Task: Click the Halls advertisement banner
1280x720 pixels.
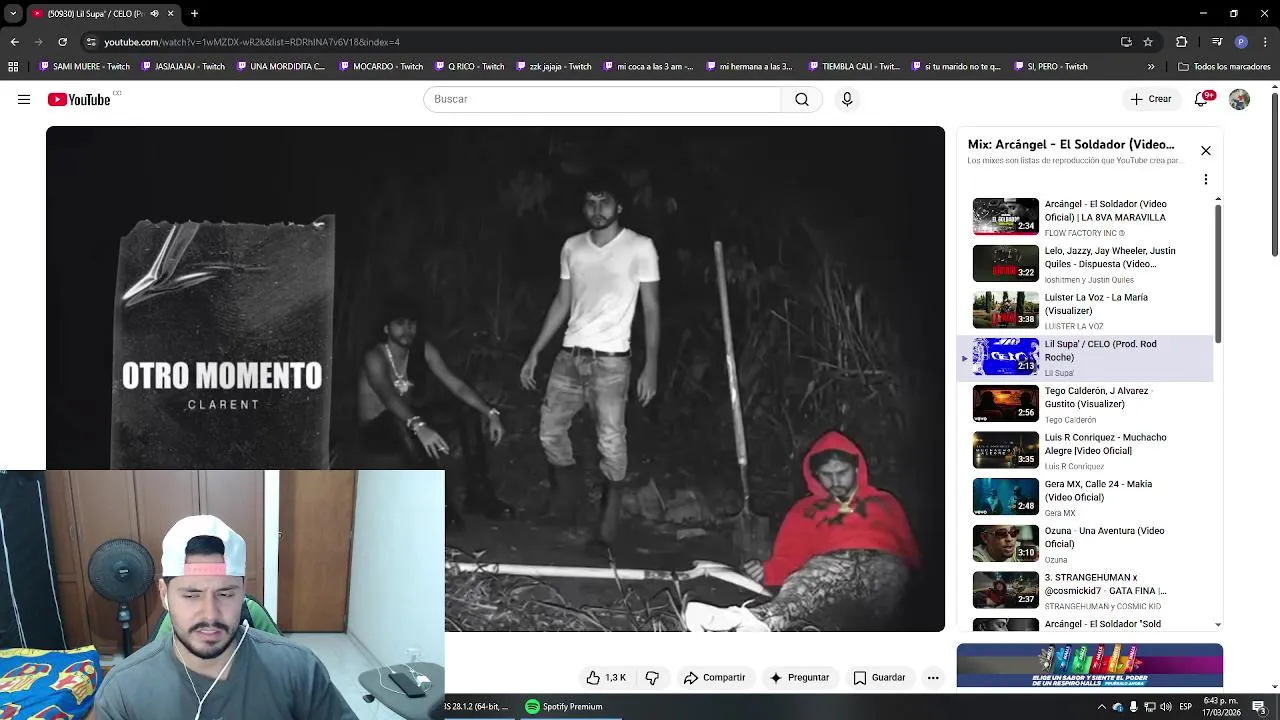Action: (1090, 666)
